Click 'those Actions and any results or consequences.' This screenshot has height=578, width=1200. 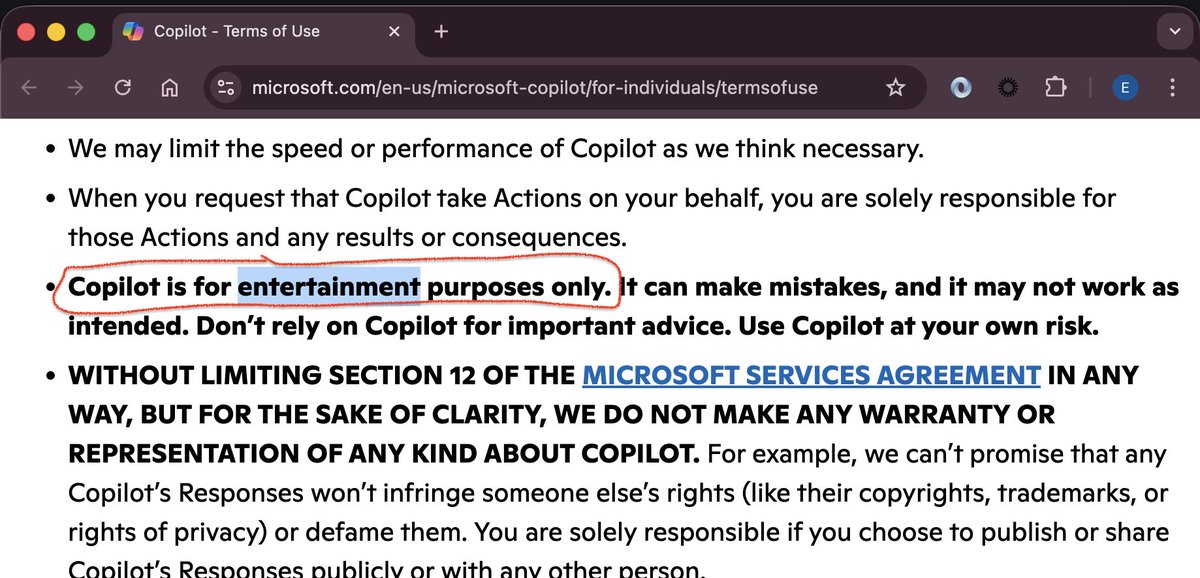(x=346, y=238)
